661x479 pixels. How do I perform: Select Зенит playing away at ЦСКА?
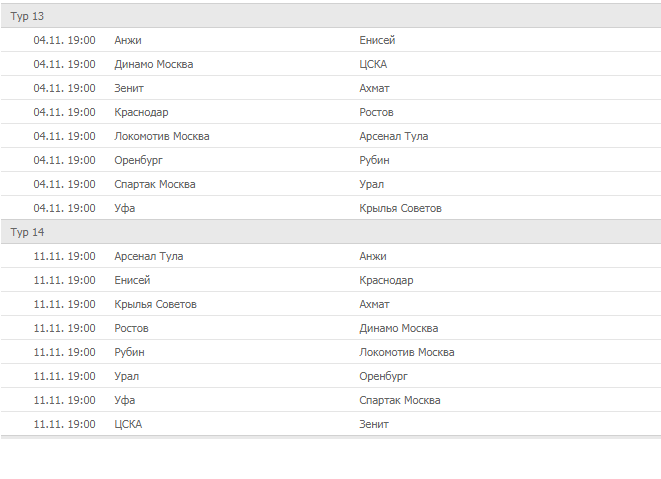pos(375,424)
